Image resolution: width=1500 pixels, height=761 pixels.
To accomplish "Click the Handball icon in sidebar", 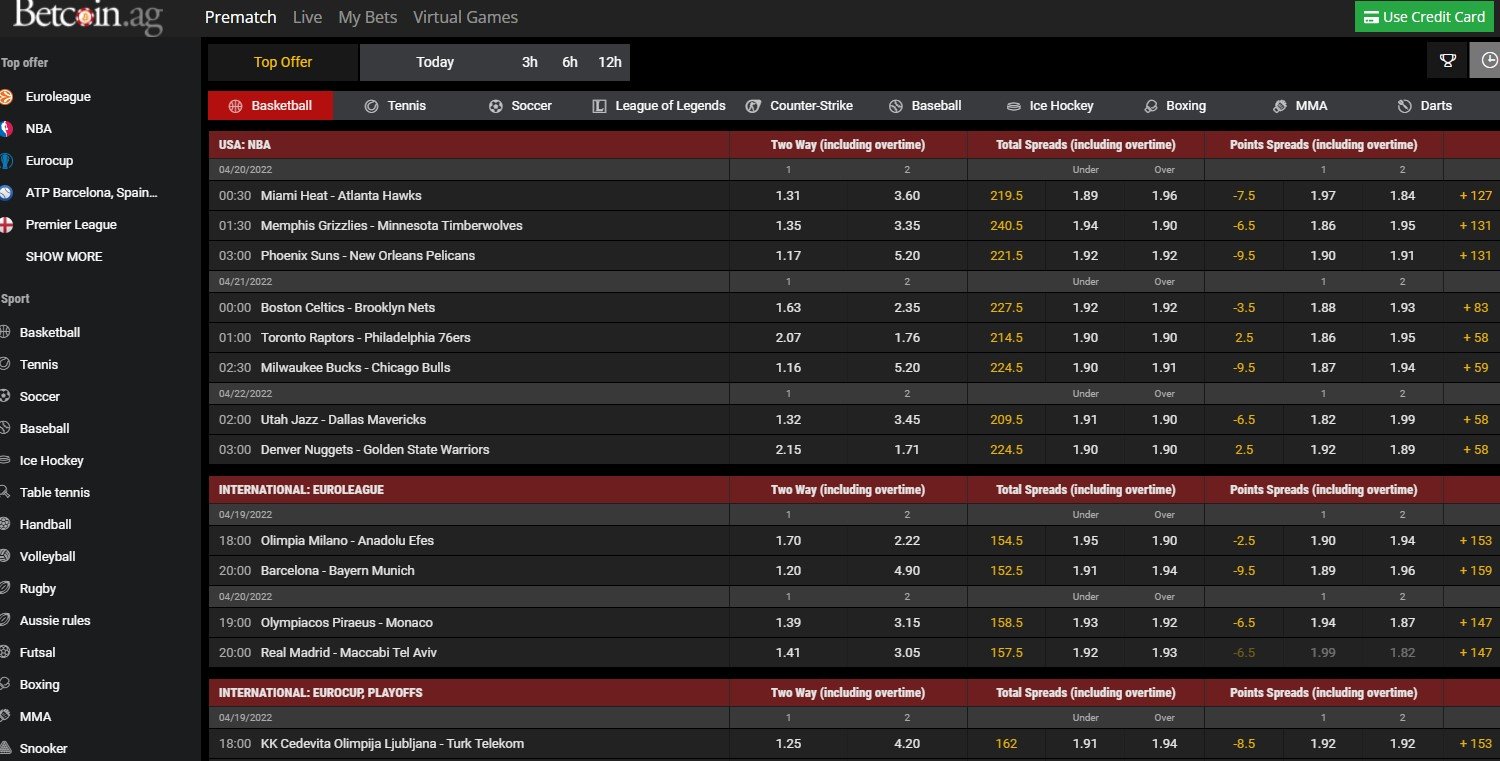I will coord(5,525).
